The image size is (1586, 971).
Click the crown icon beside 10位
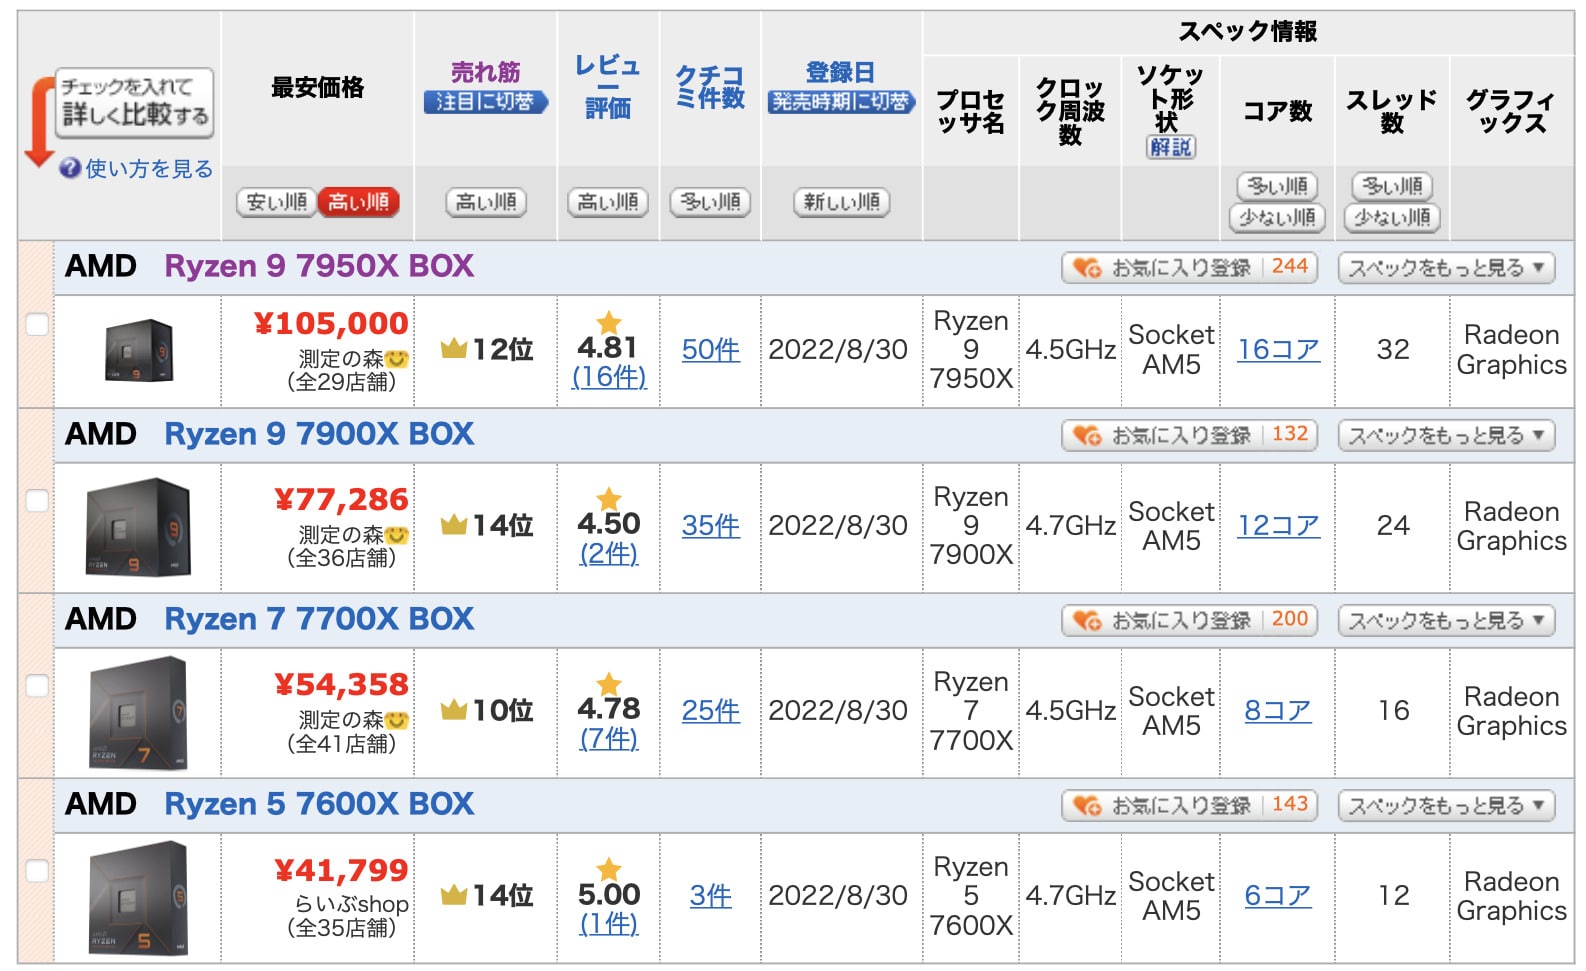[x=454, y=709]
